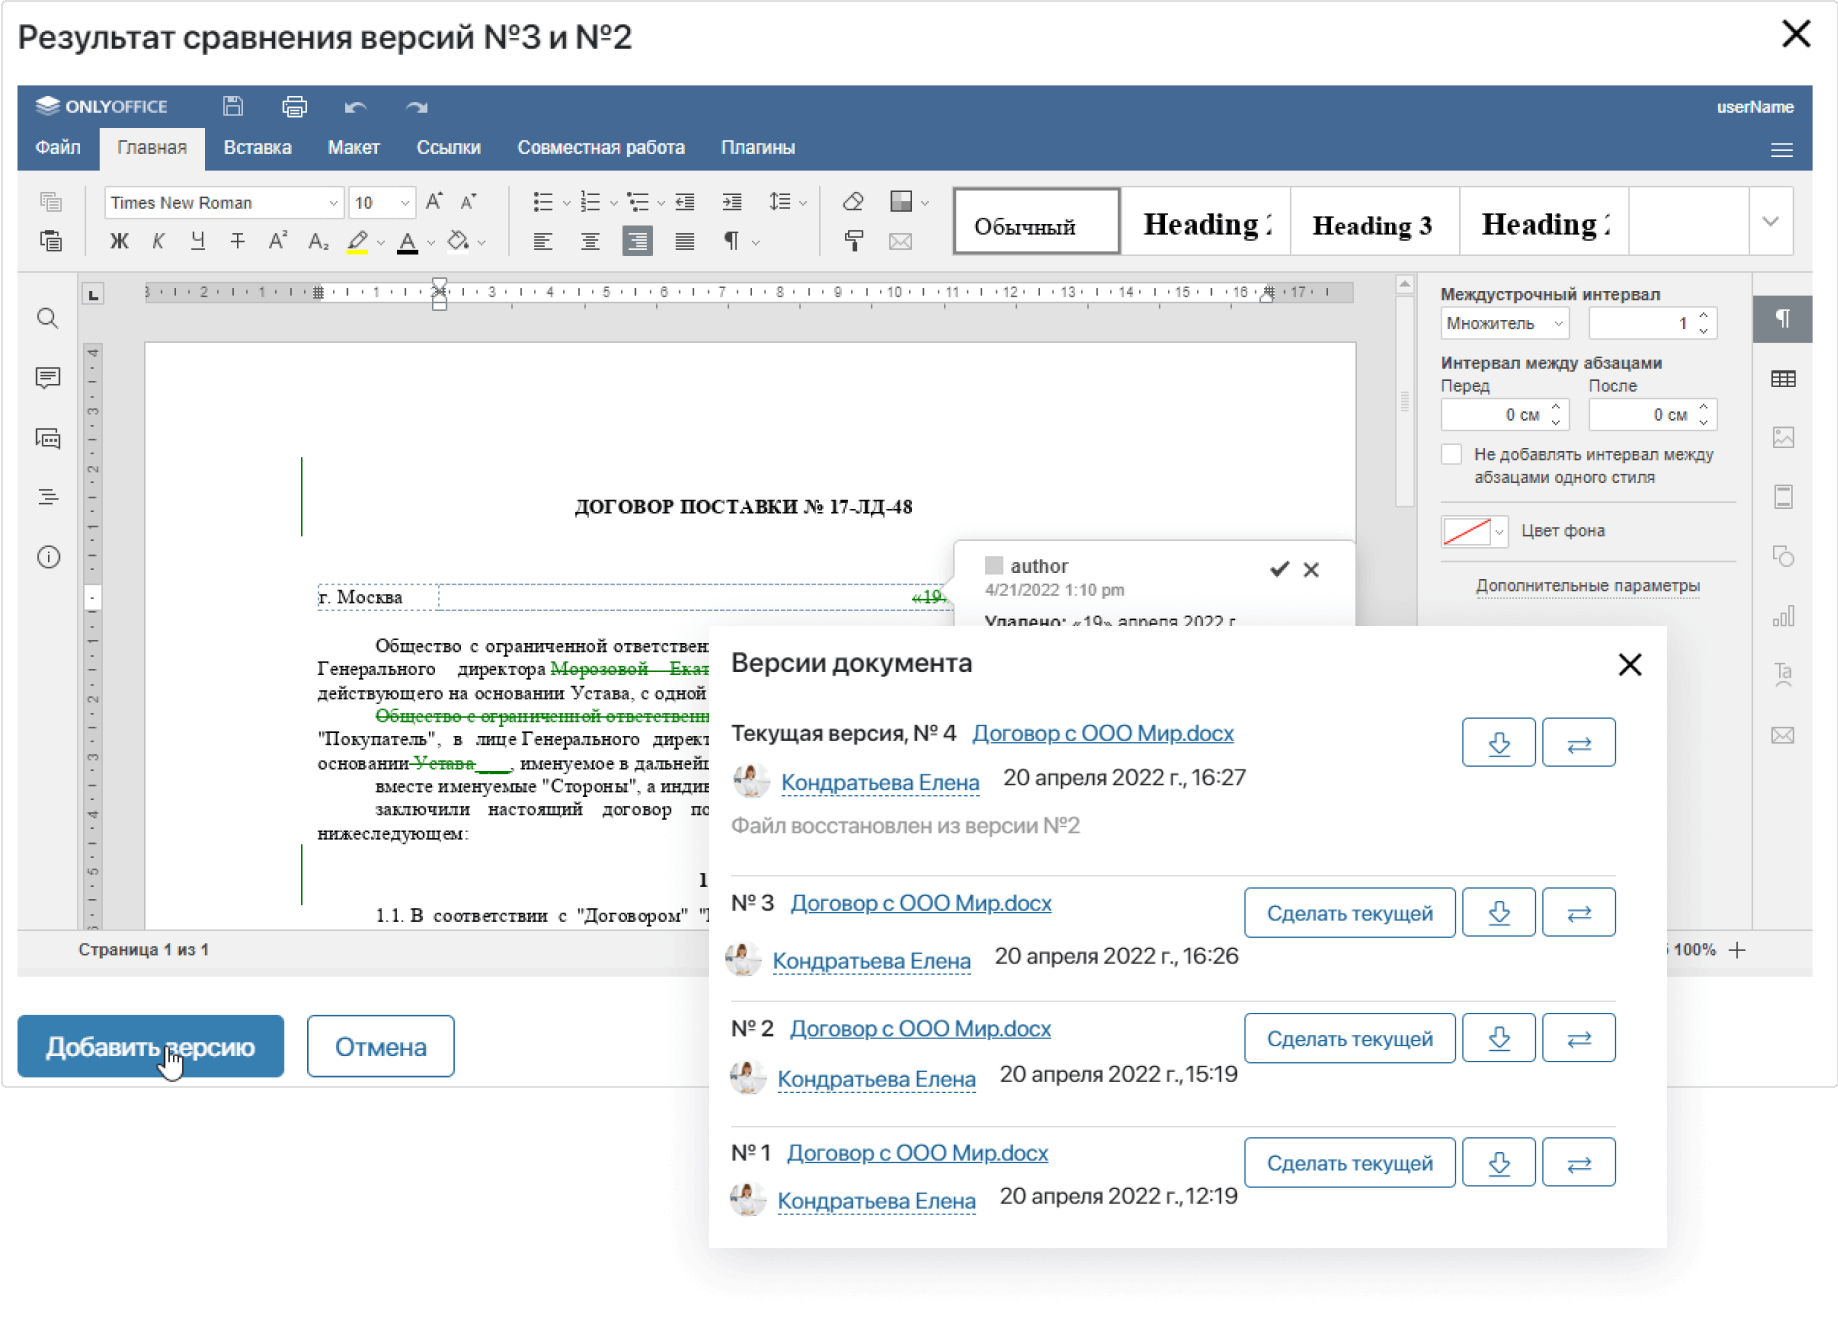Viewport: 1838px width, 1318px height.
Task: Compare version № 3 using arrows icon
Action: click(1578, 913)
